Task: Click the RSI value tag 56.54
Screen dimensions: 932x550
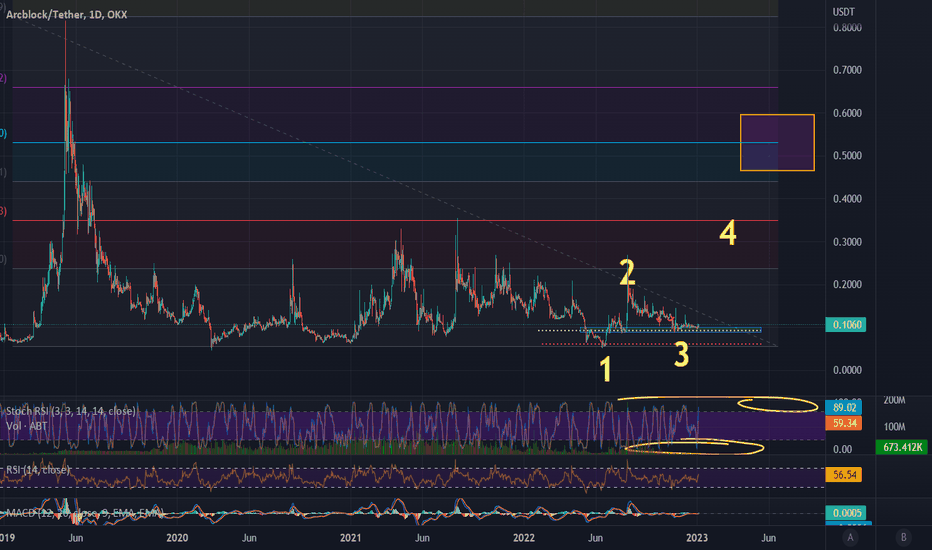Action: click(843, 474)
